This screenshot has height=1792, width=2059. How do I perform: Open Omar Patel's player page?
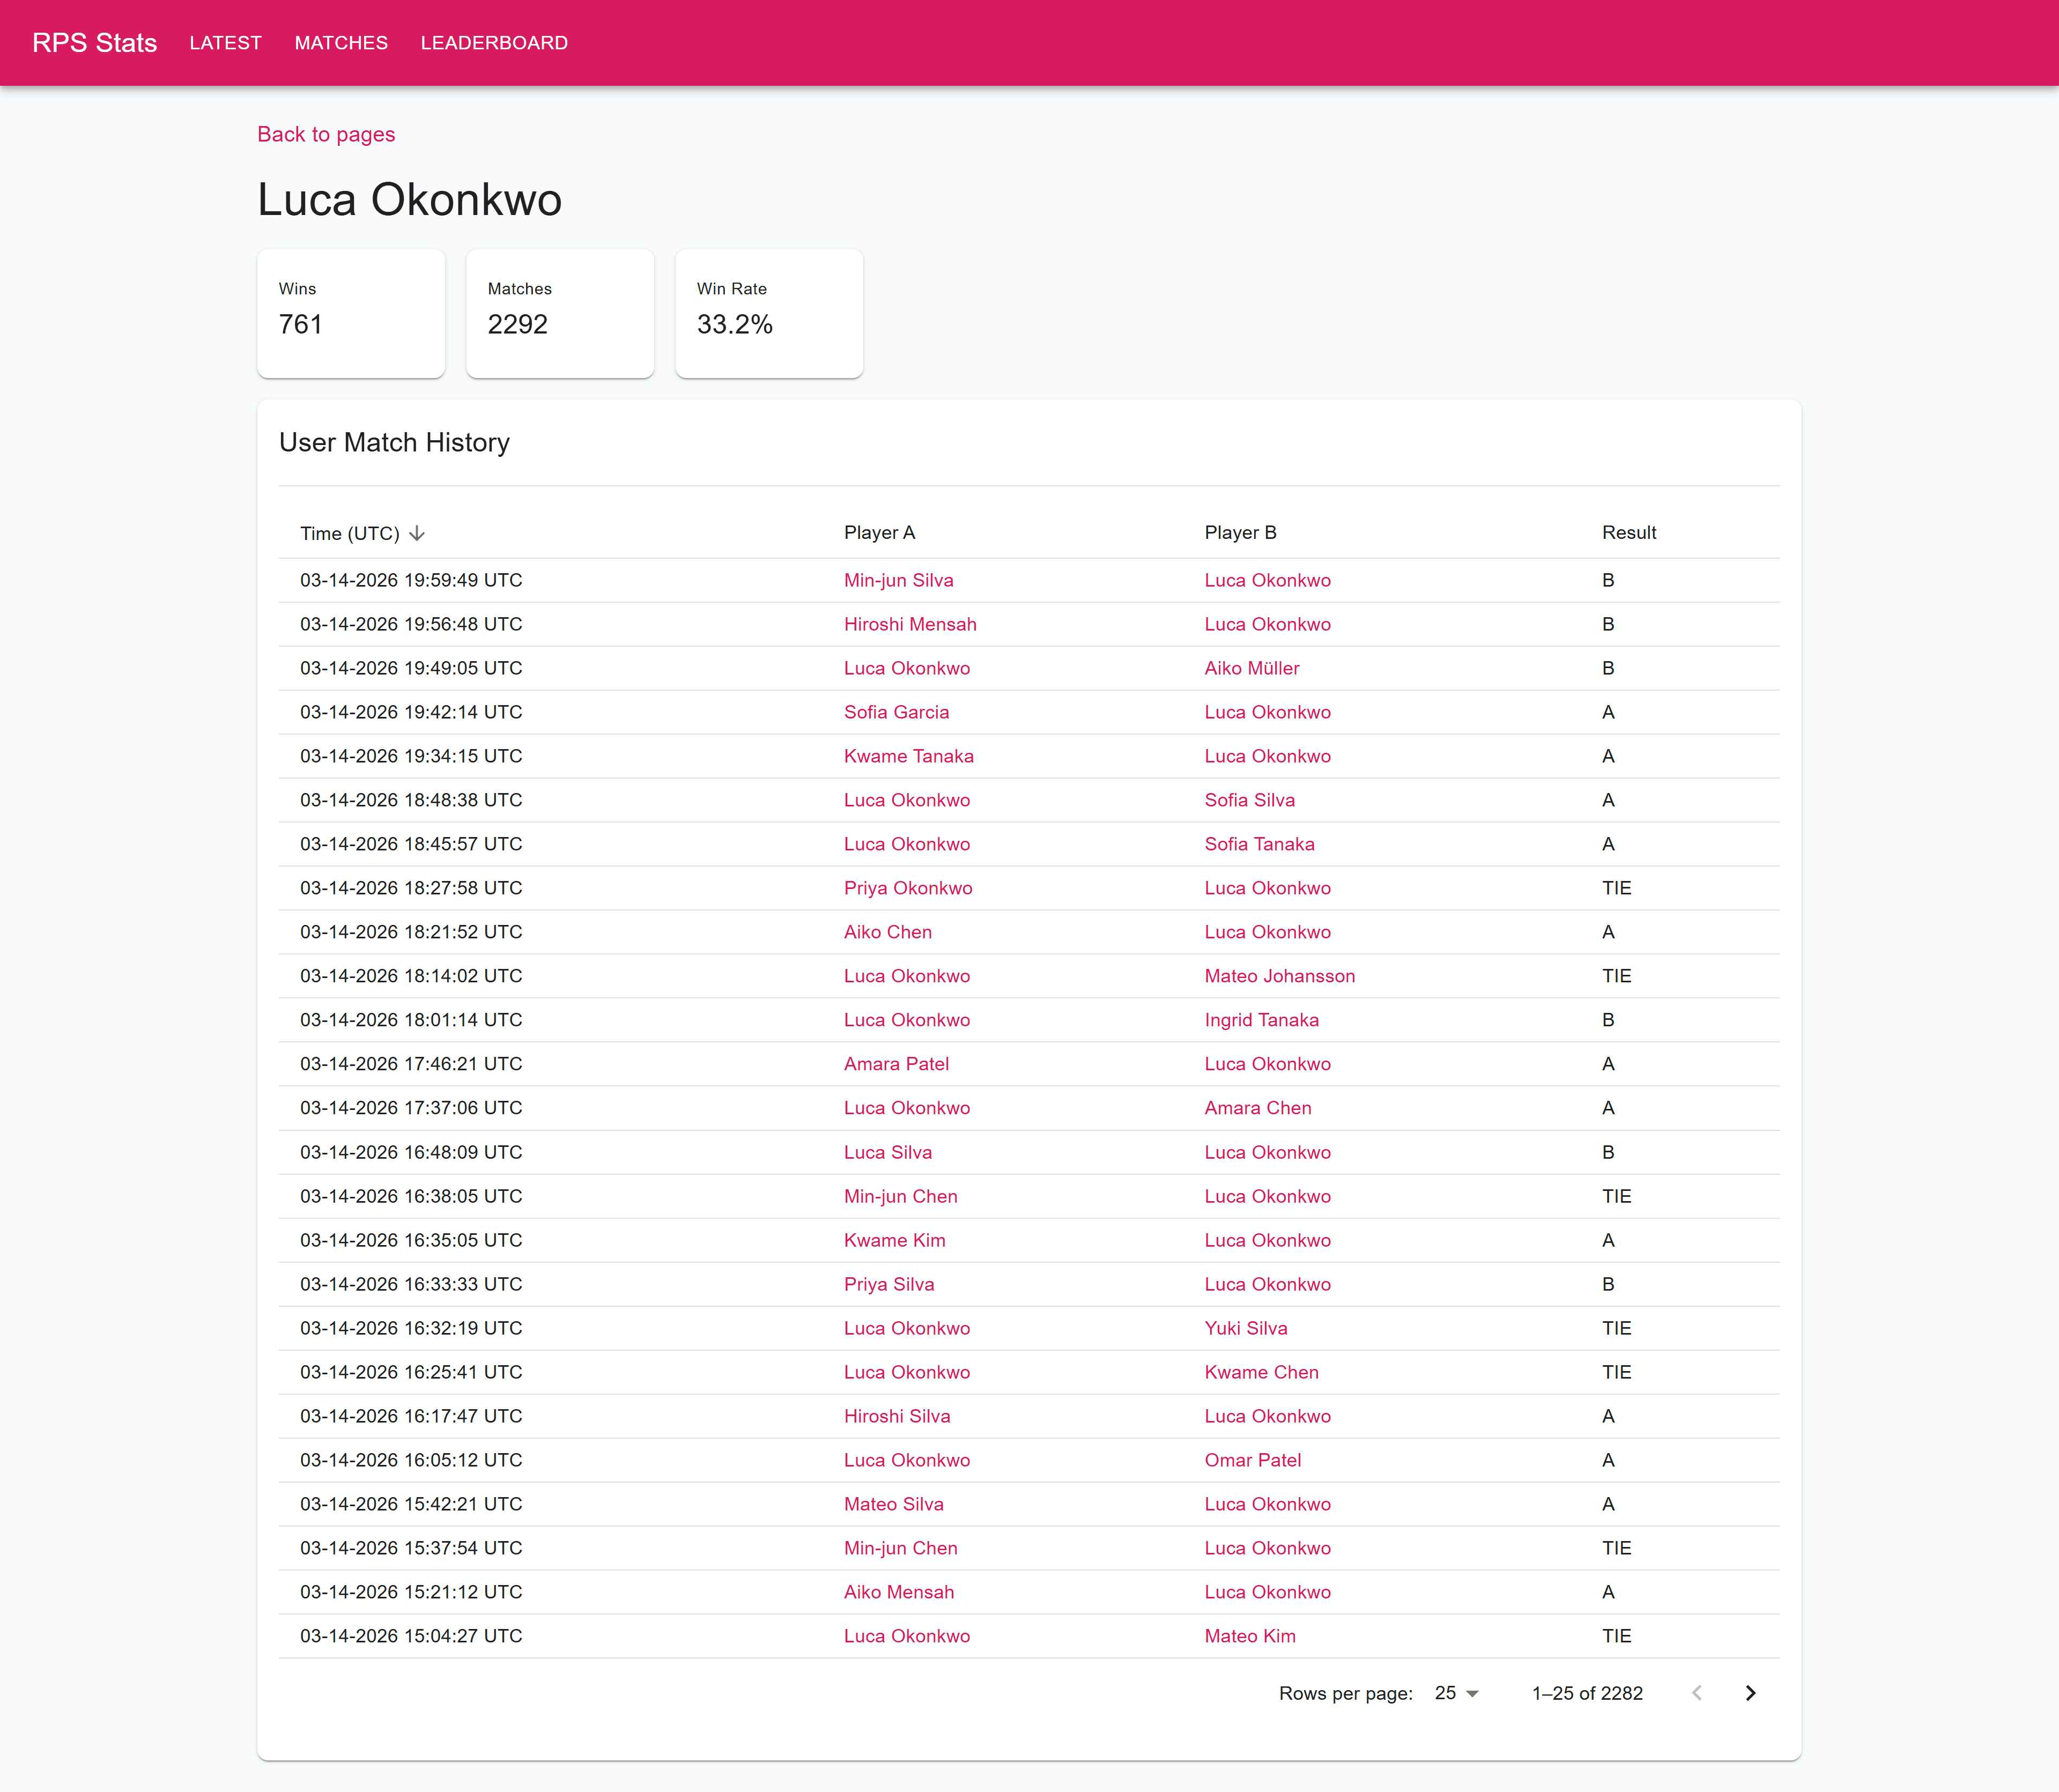(1252, 1460)
